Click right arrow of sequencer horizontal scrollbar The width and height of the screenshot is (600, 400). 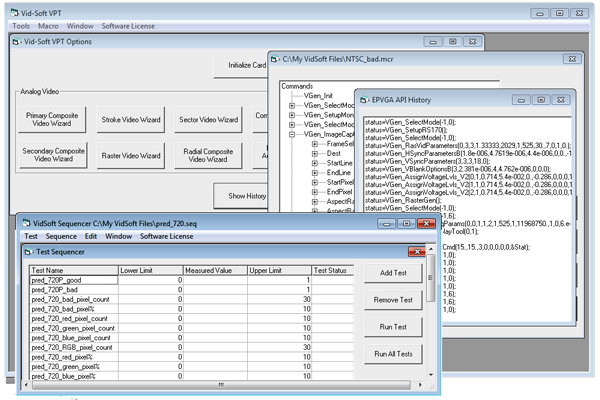tap(420, 385)
